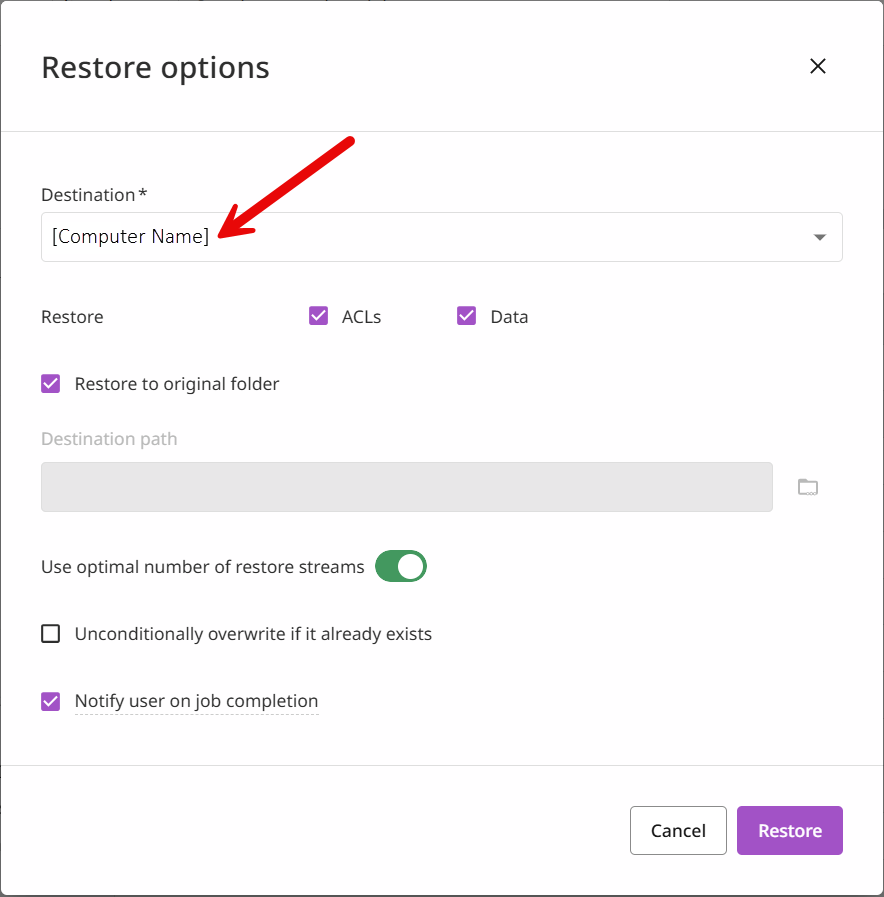The image size is (884, 897).
Task: Click the purple Restore button
Action: 789,831
